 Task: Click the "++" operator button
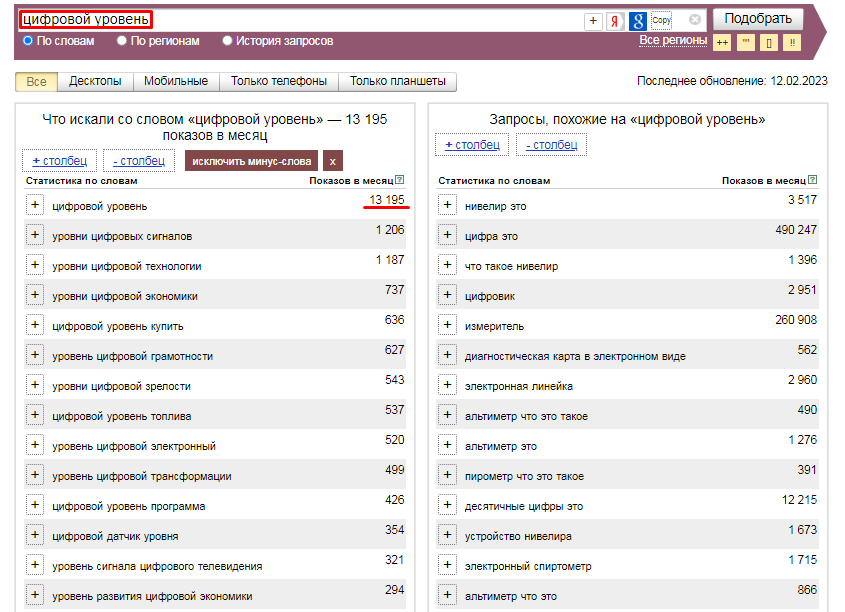[722, 42]
